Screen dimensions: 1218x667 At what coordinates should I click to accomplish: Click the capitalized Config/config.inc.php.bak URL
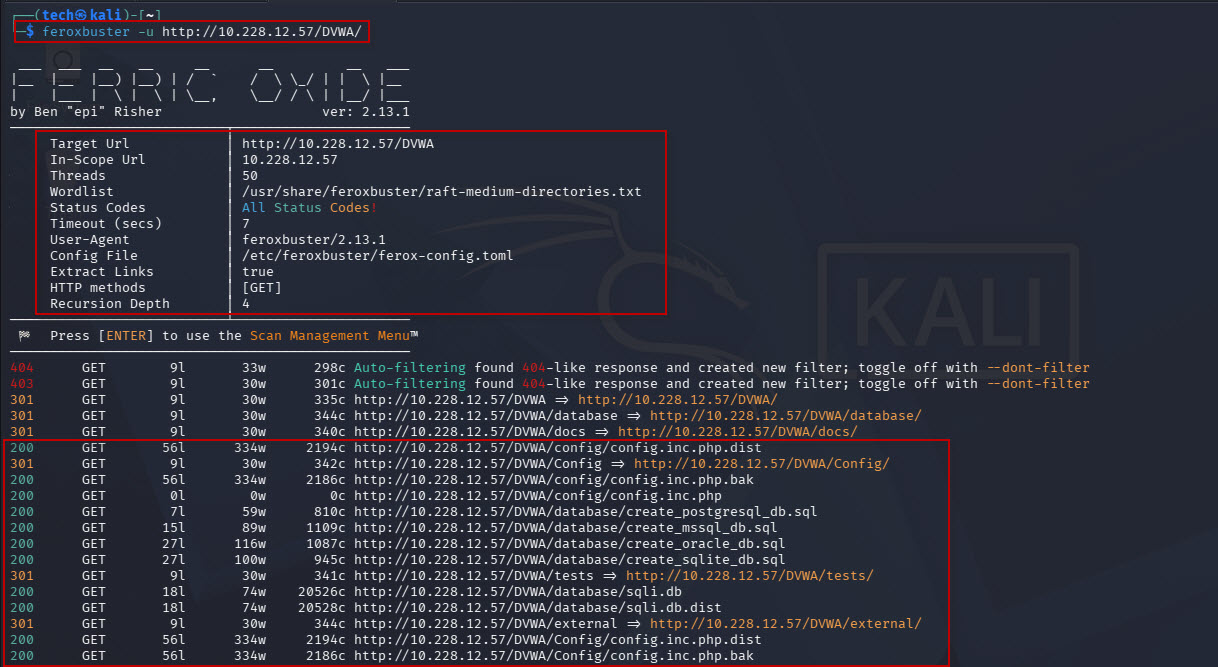coord(554,656)
